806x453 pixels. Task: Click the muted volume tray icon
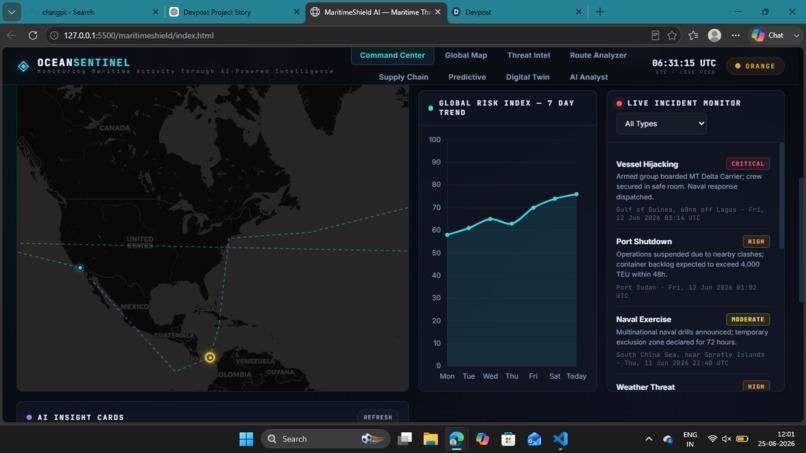726,439
